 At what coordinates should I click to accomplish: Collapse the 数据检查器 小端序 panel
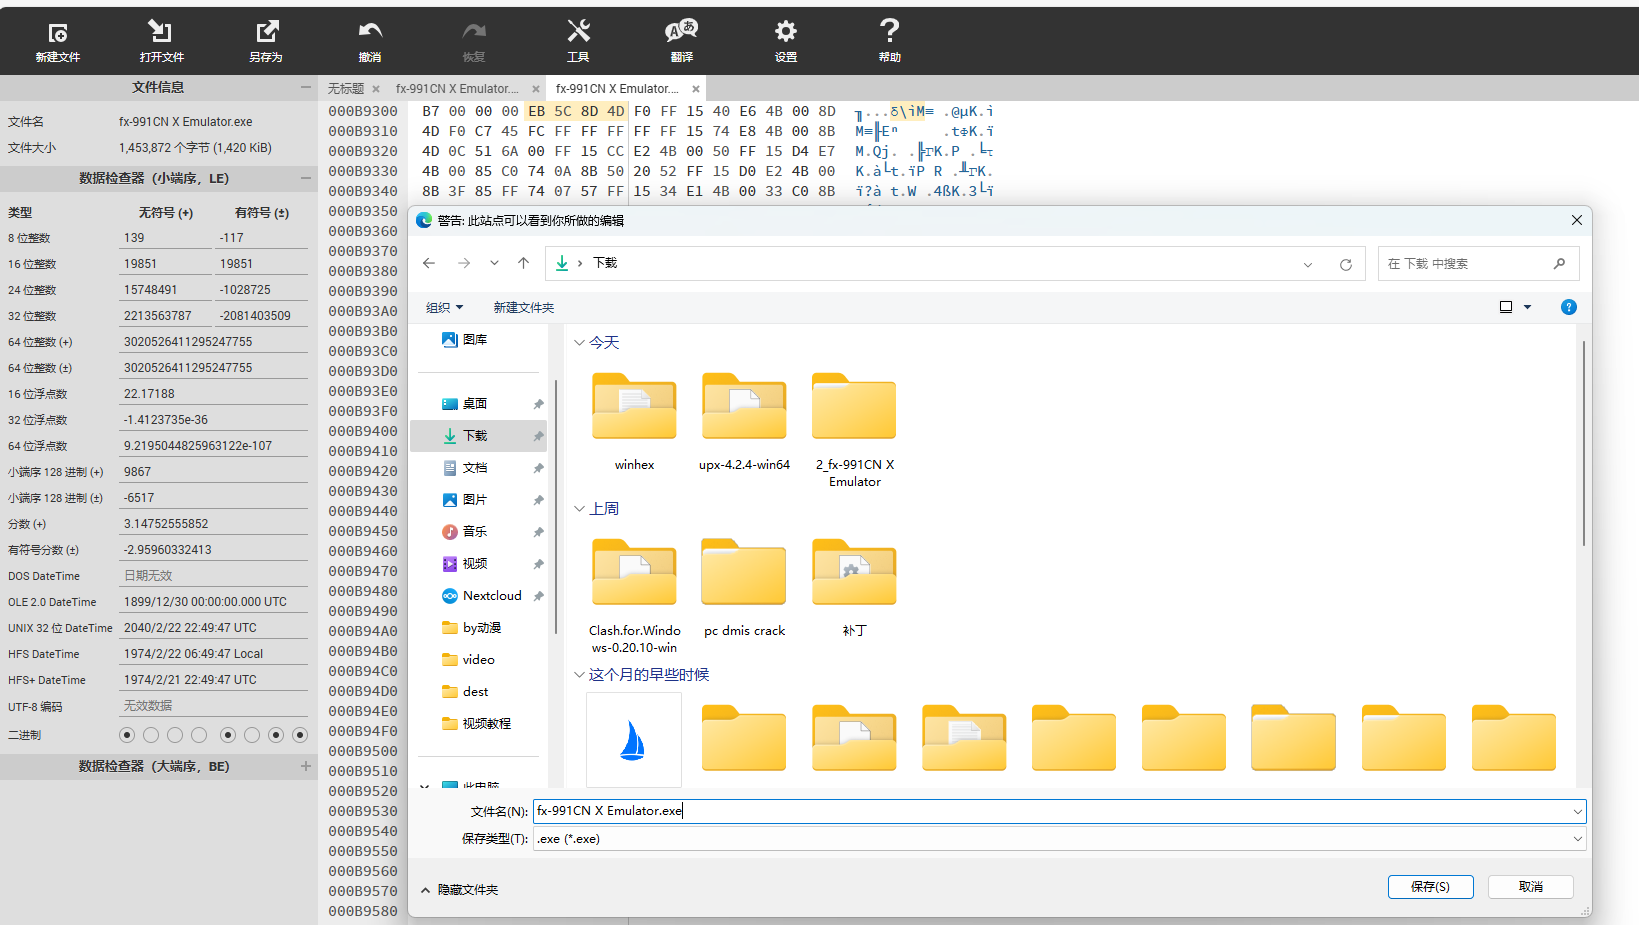pyautogui.click(x=306, y=179)
